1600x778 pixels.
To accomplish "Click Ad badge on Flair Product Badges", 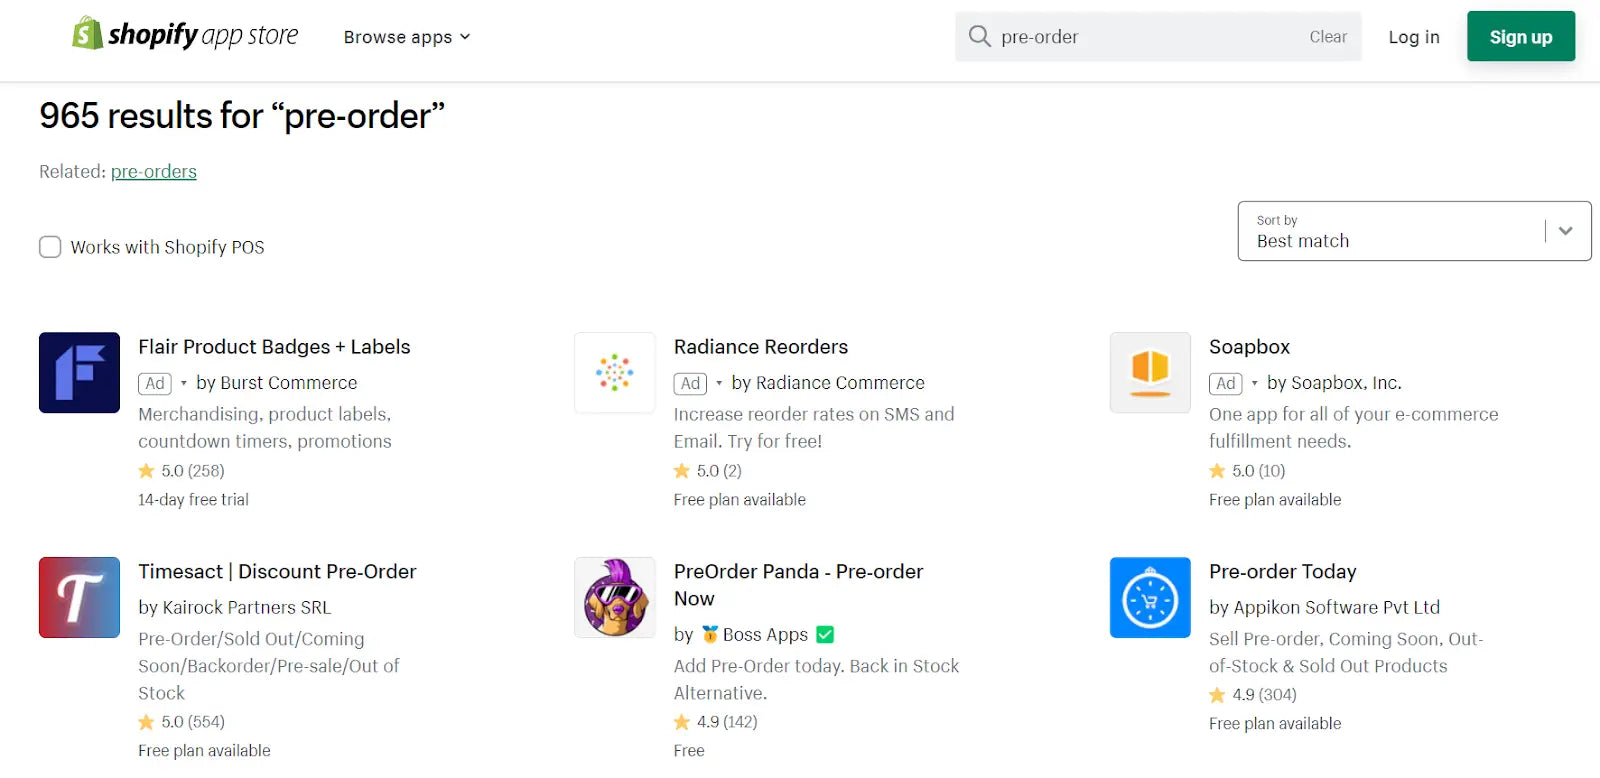I will (x=155, y=383).
